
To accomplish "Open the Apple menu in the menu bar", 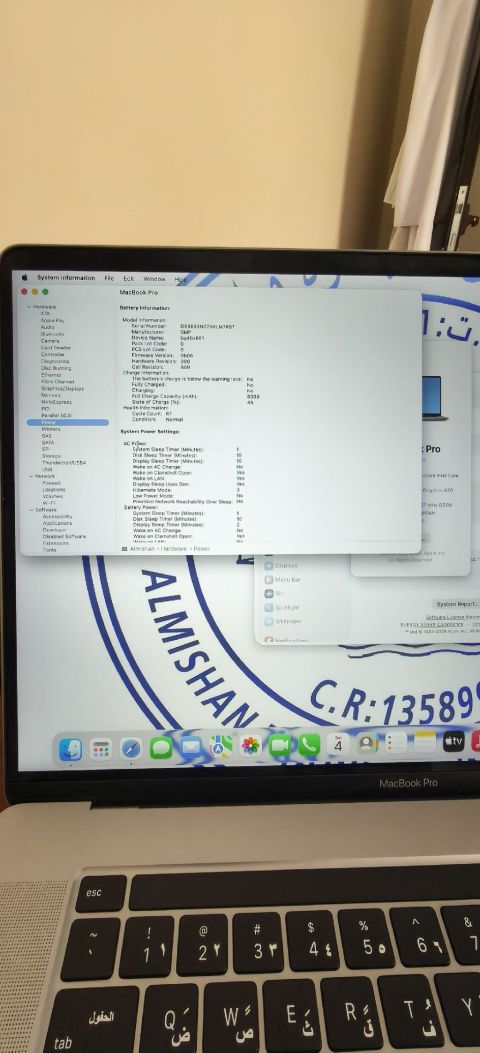I will (25, 277).
